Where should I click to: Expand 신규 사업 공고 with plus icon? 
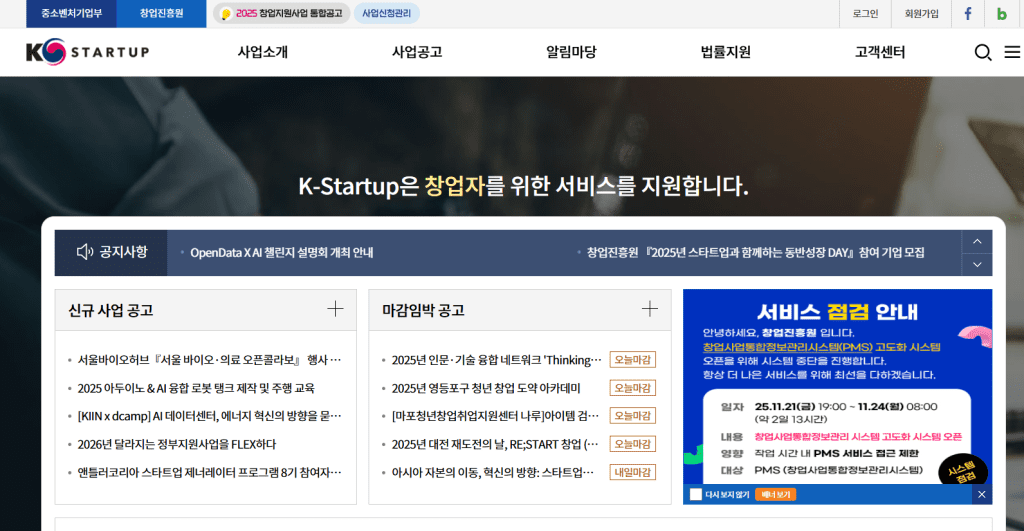(335, 309)
